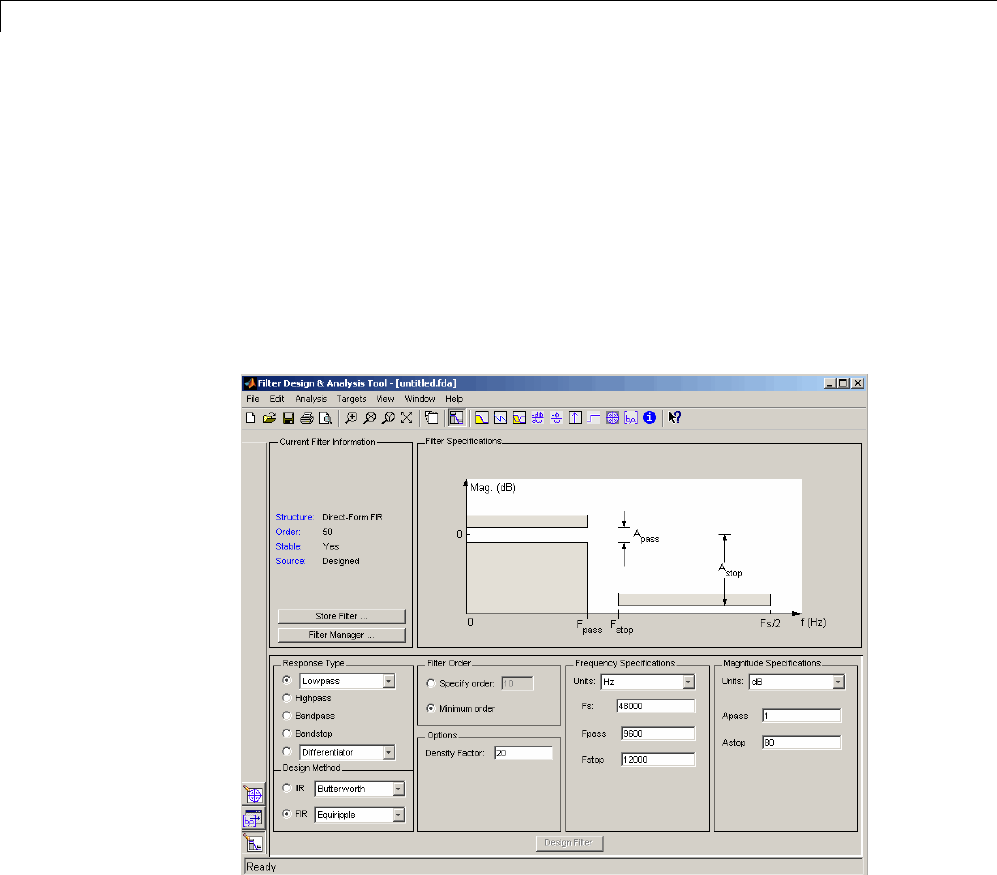Click the blue Source label

point(291,561)
